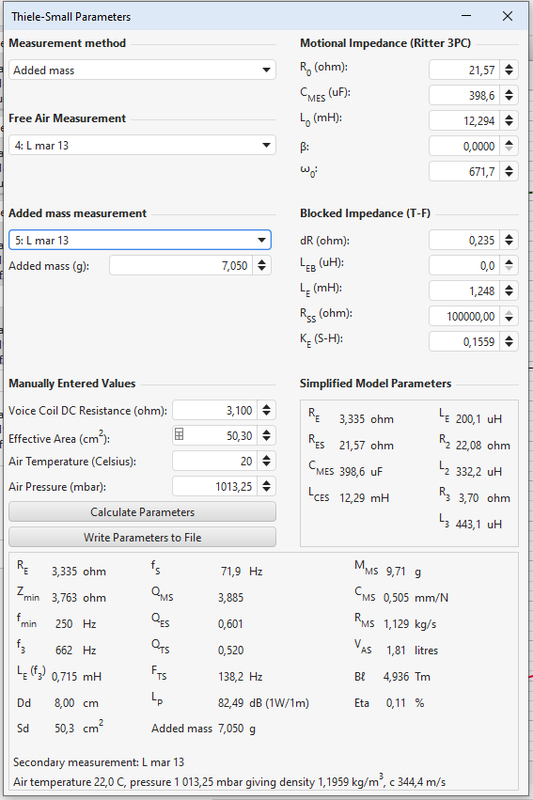
Task: Click the CMS value 0,505 mm/N
Action: (x=416, y=597)
